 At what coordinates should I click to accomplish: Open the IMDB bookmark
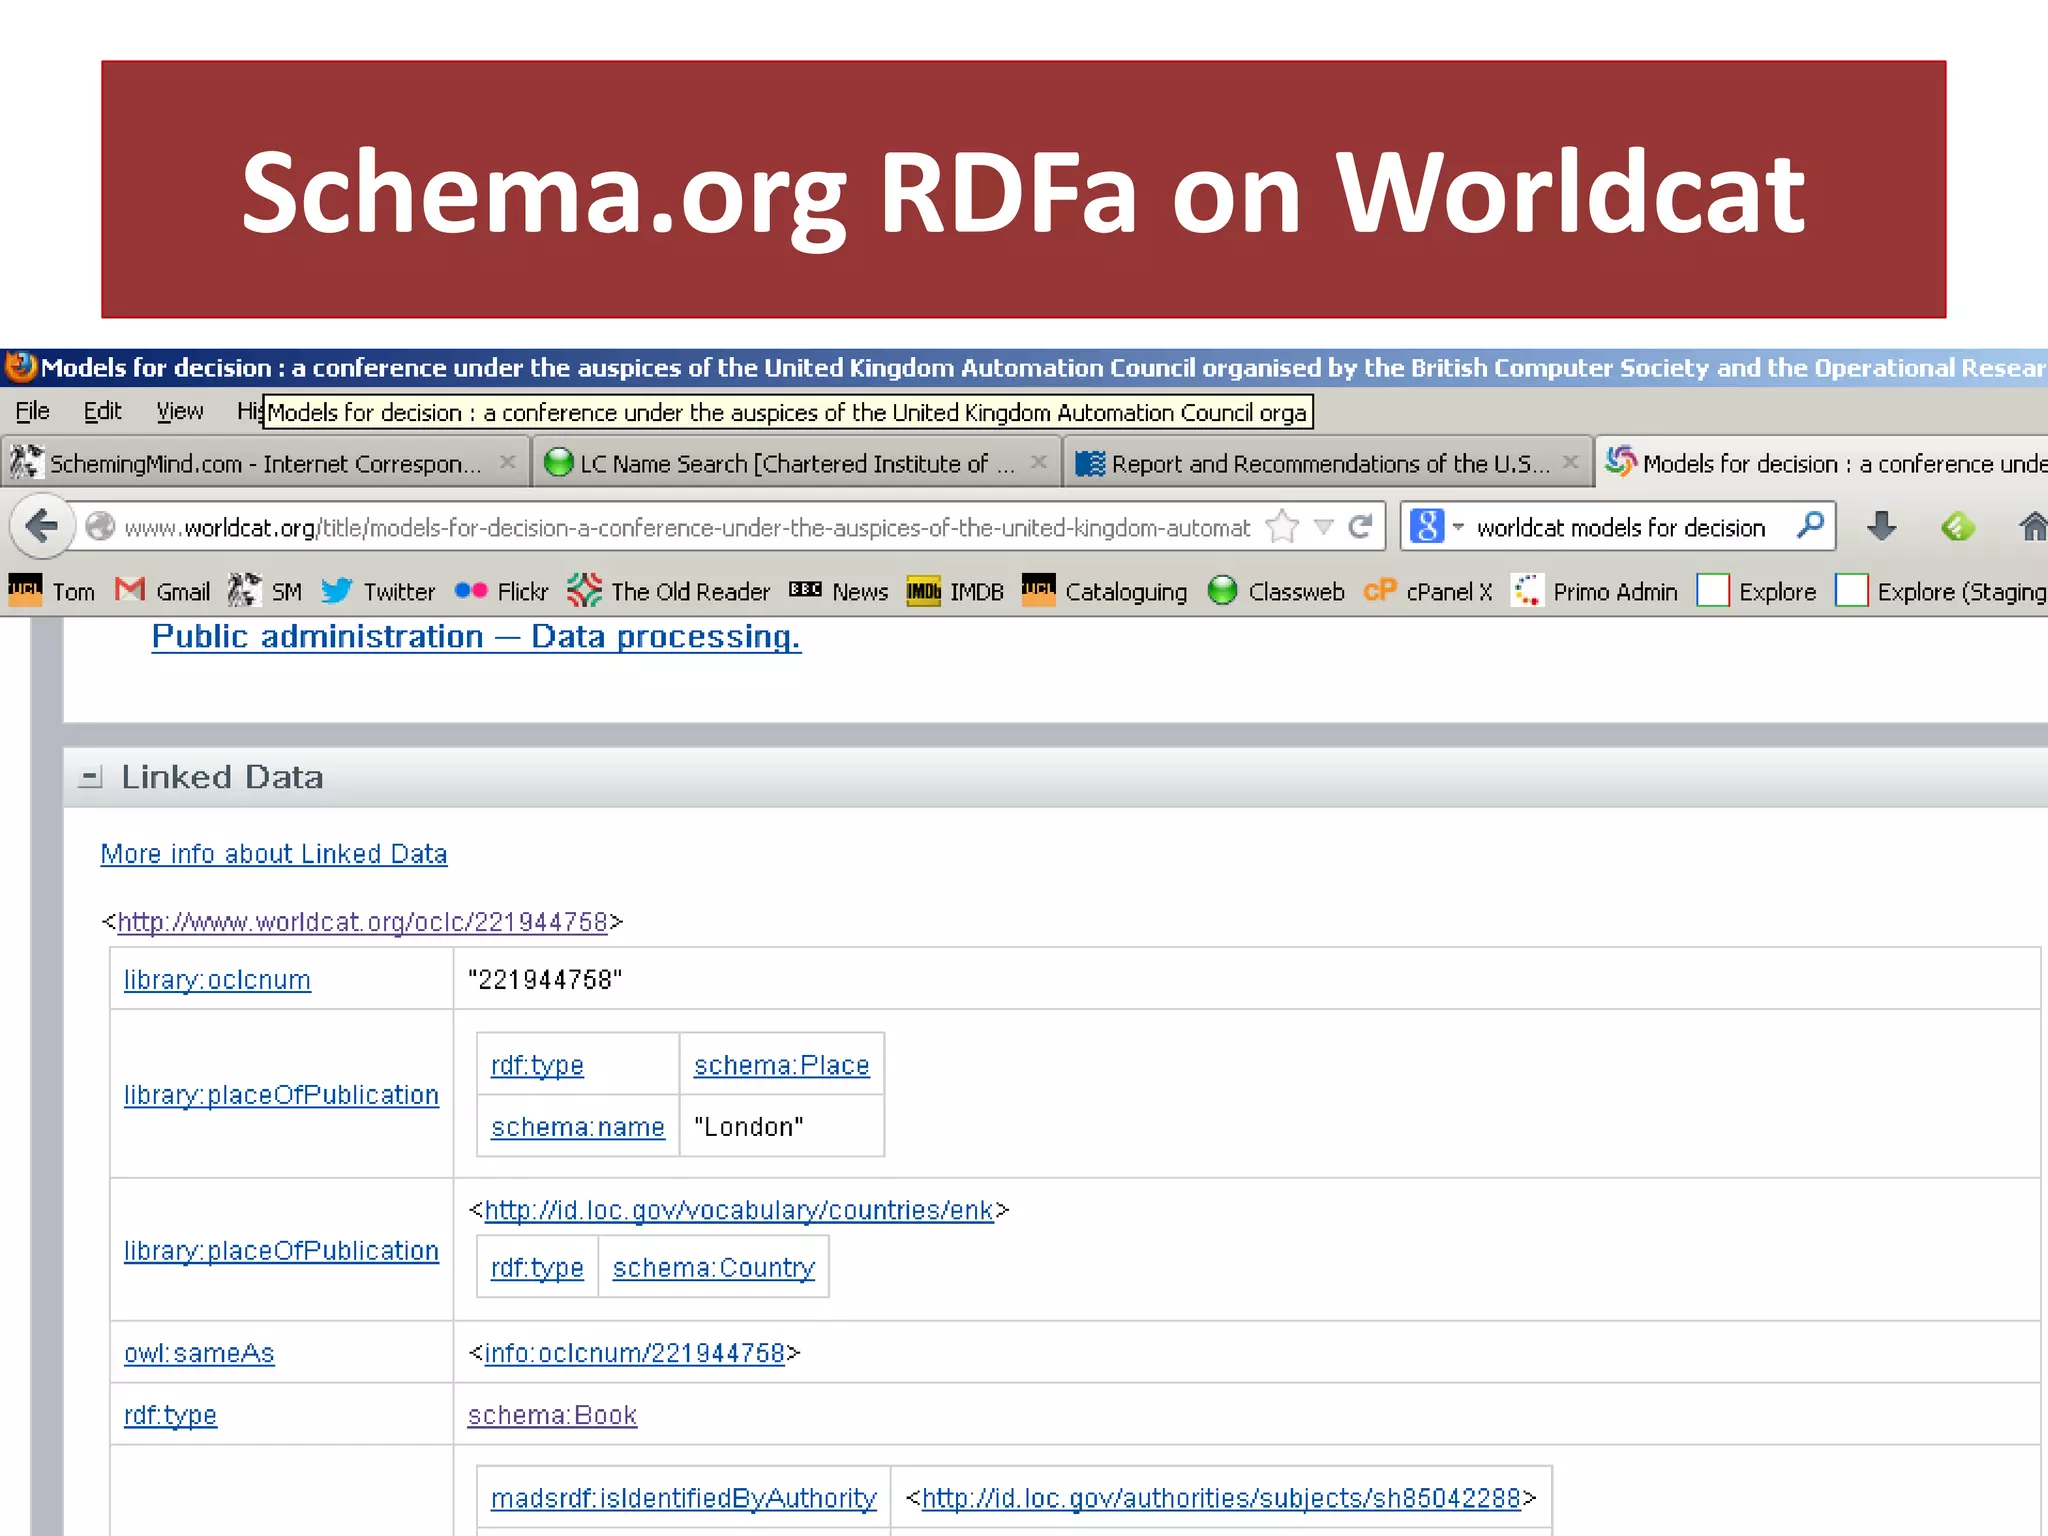[x=955, y=592]
